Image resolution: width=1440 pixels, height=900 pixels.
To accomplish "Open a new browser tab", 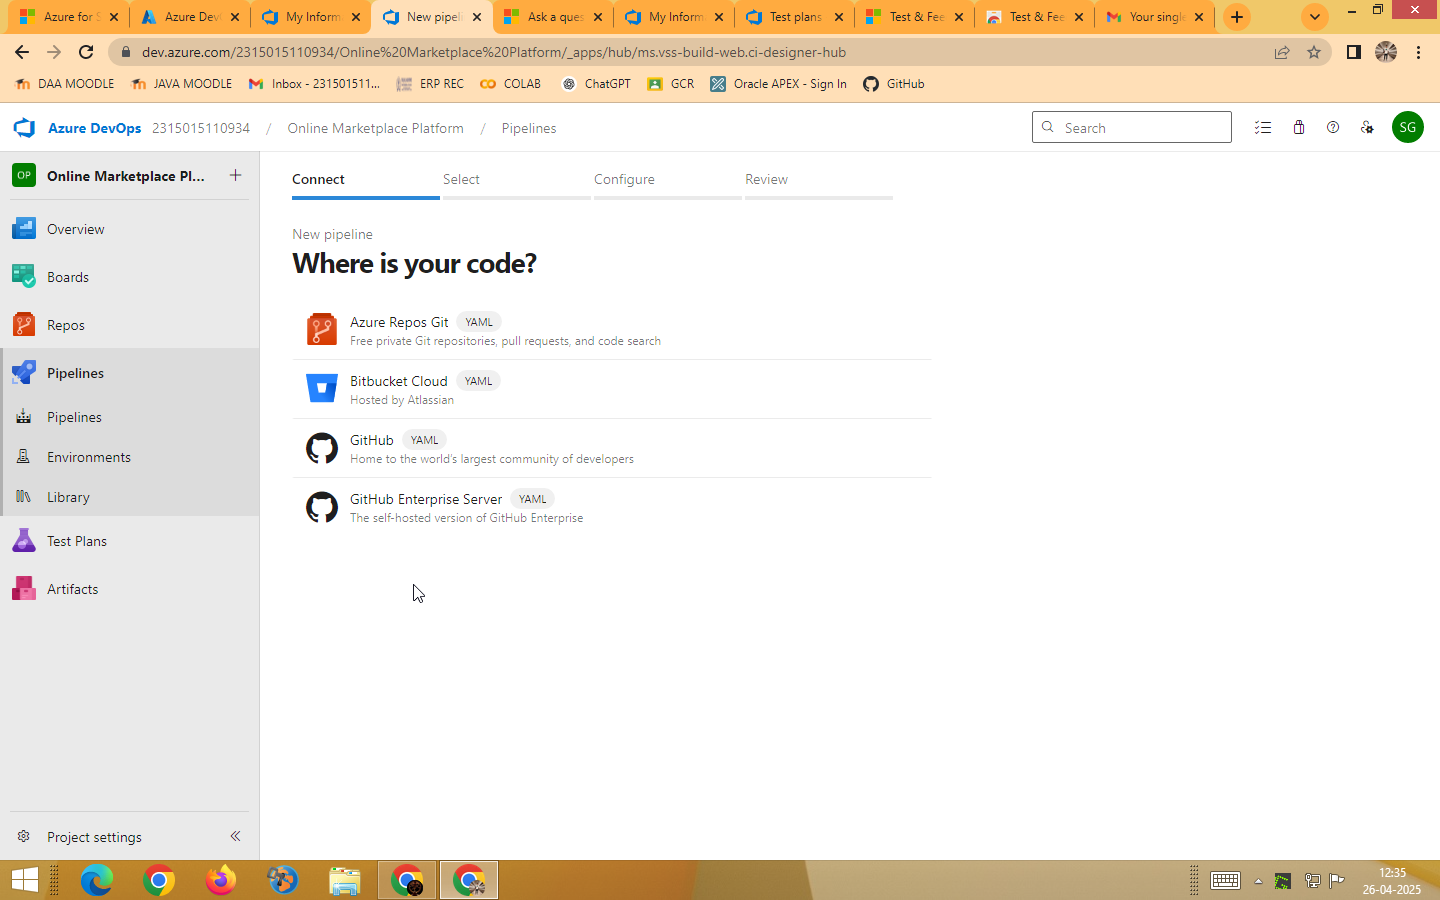I will pyautogui.click(x=1237, y=17).
